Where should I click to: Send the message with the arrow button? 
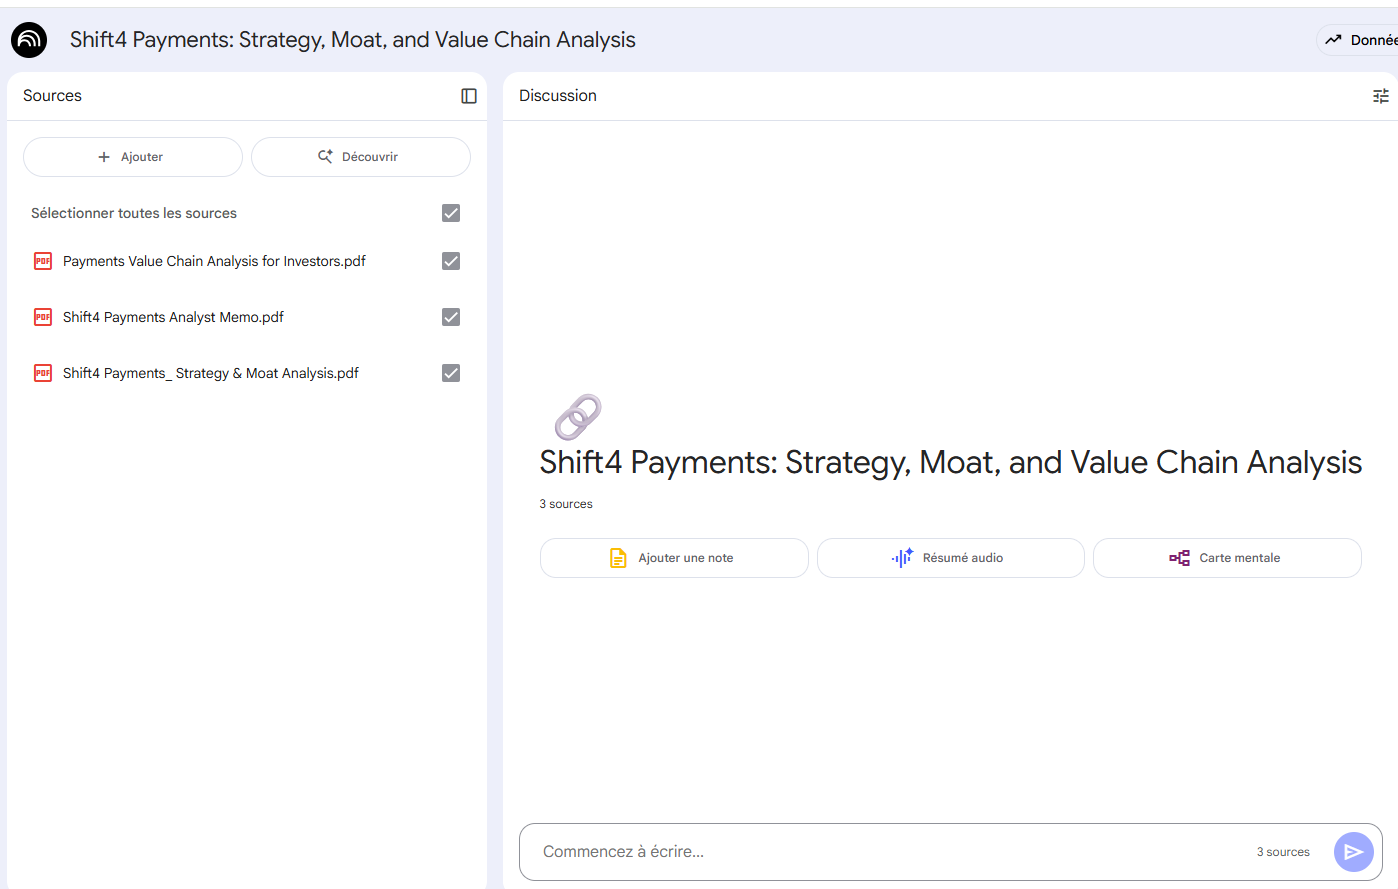point(1353,852)
